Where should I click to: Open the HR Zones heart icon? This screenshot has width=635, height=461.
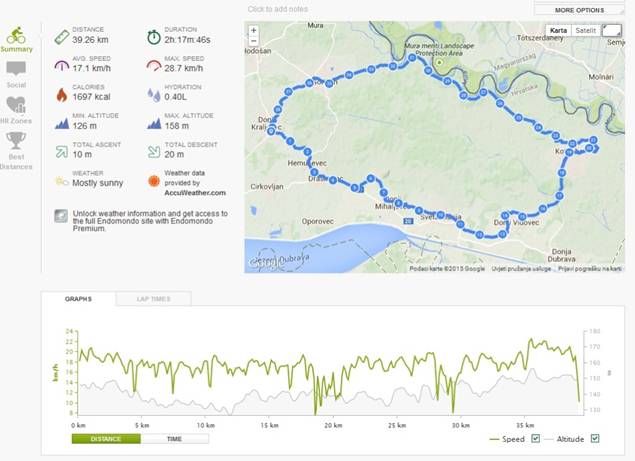pos(16,106)
